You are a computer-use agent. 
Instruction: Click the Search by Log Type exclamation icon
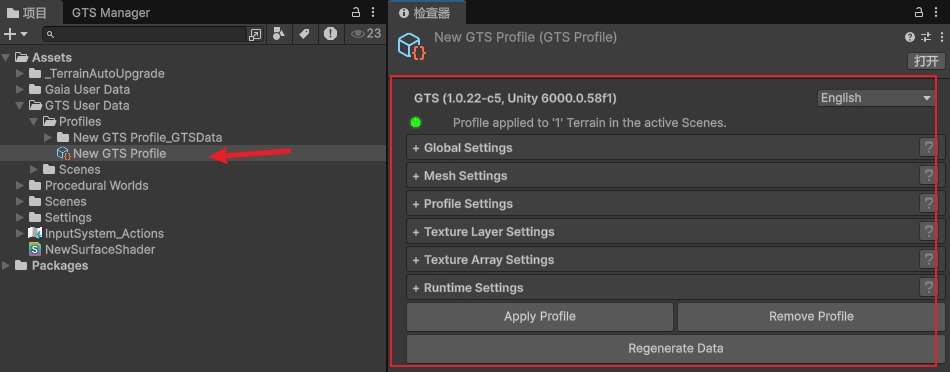(x=330, y=34)
